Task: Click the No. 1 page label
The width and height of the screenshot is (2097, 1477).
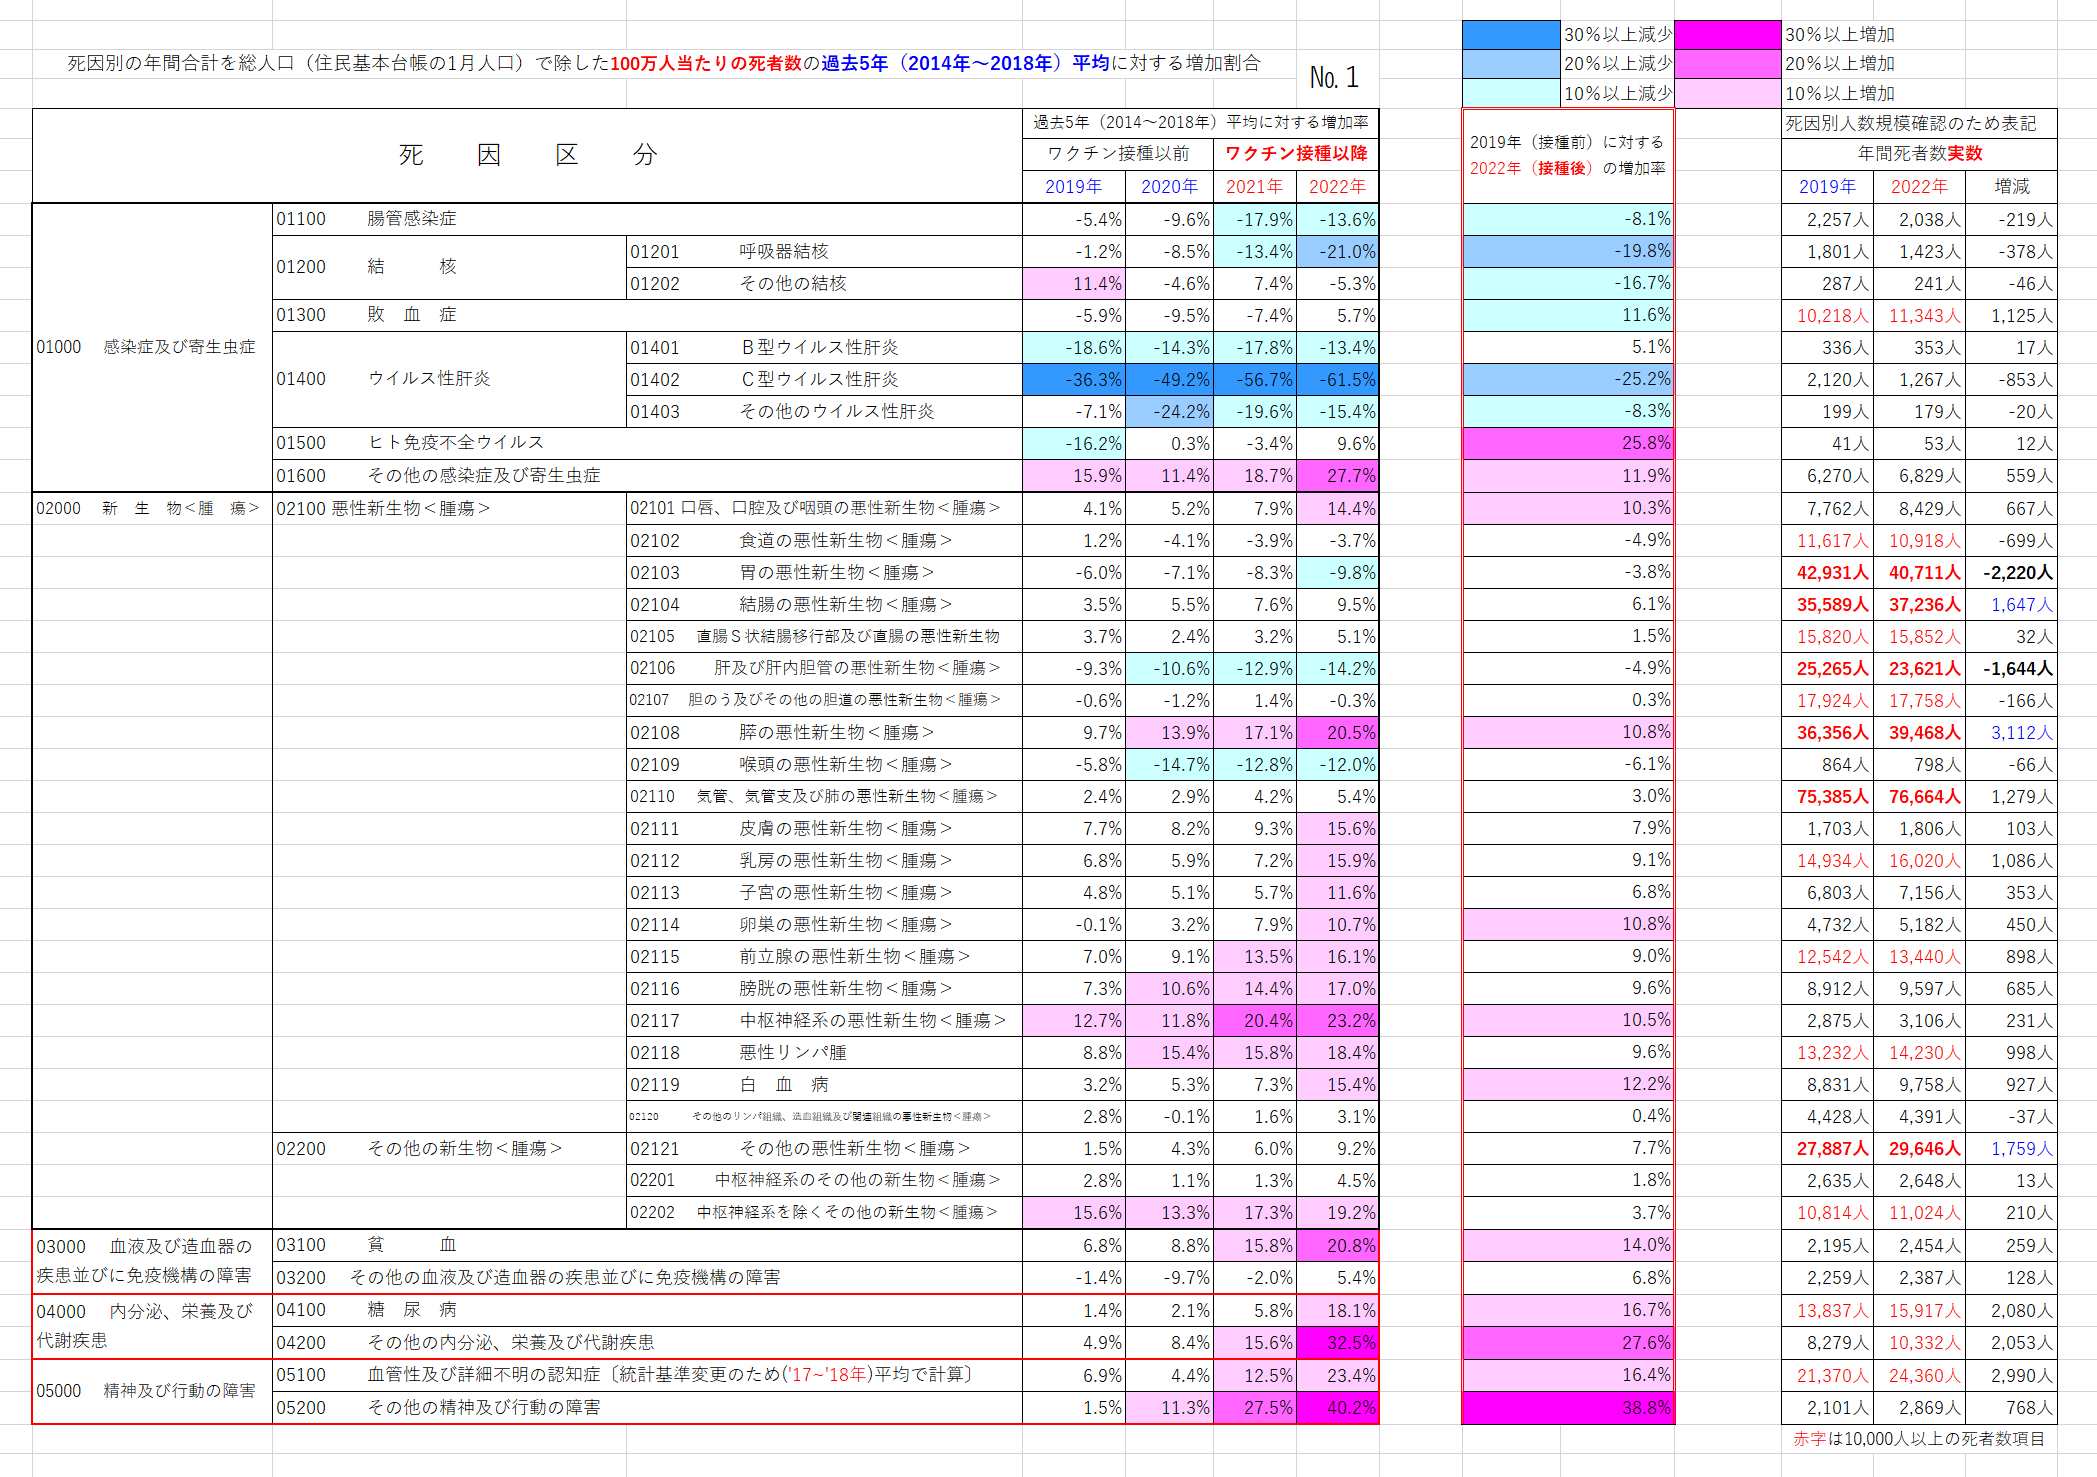Action: click(x=1334, y=78)
